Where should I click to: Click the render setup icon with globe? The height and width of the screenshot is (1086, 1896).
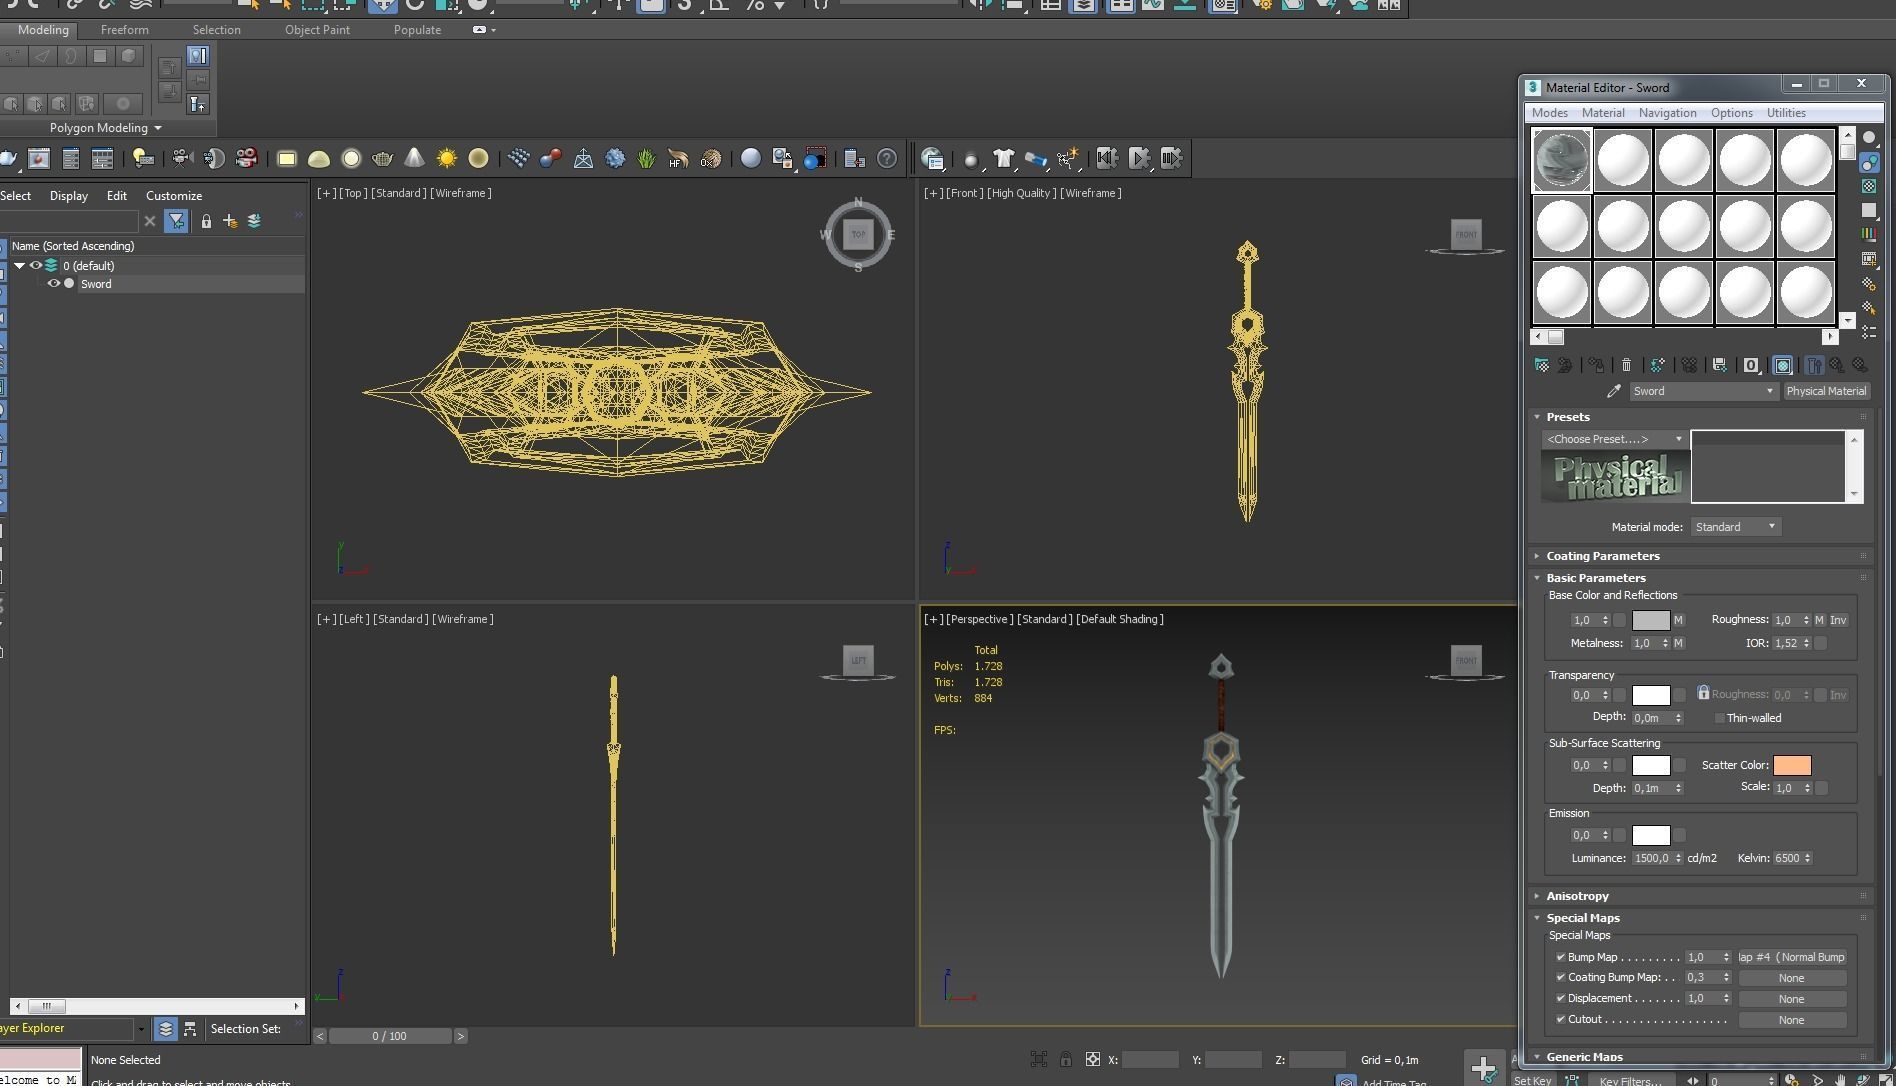pyautogui.click(x=933, y=158)
